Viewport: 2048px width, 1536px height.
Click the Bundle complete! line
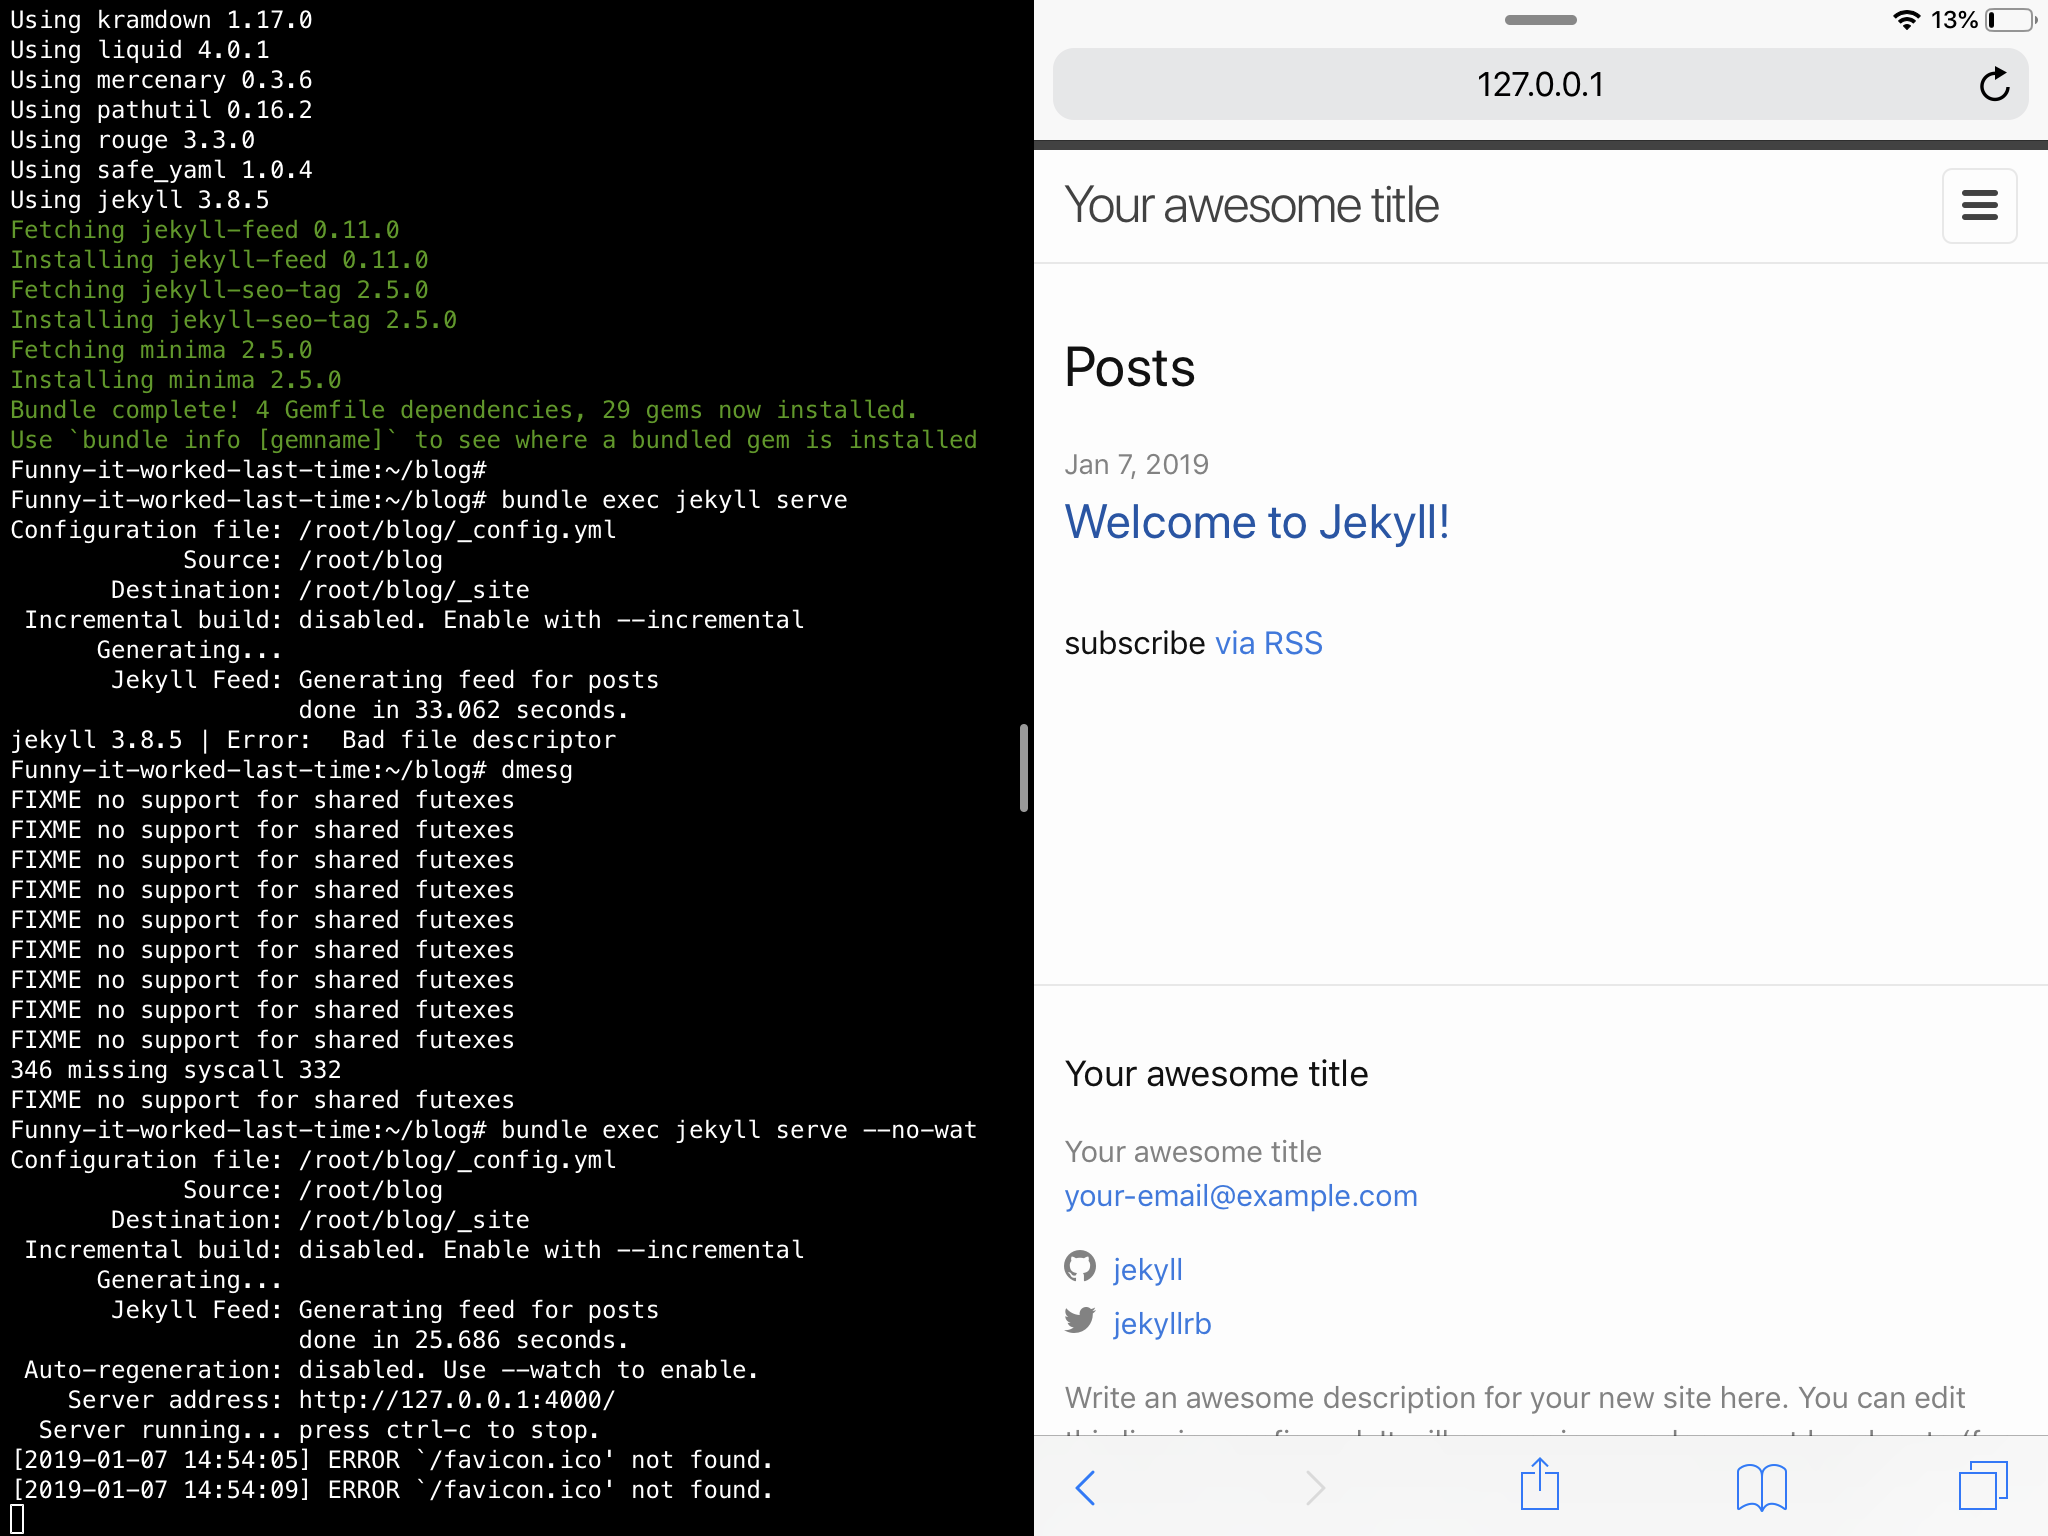point(464,410)
